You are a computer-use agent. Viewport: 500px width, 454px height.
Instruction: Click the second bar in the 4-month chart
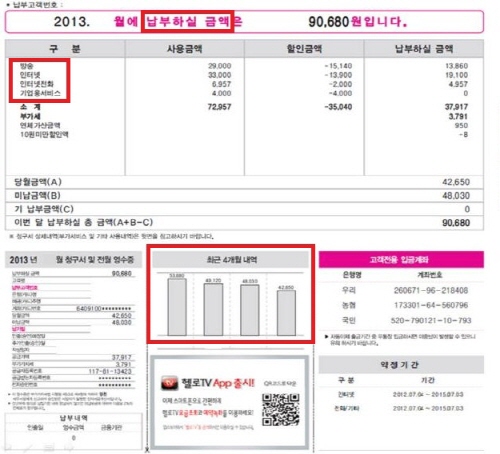click(x=213, y=309)
